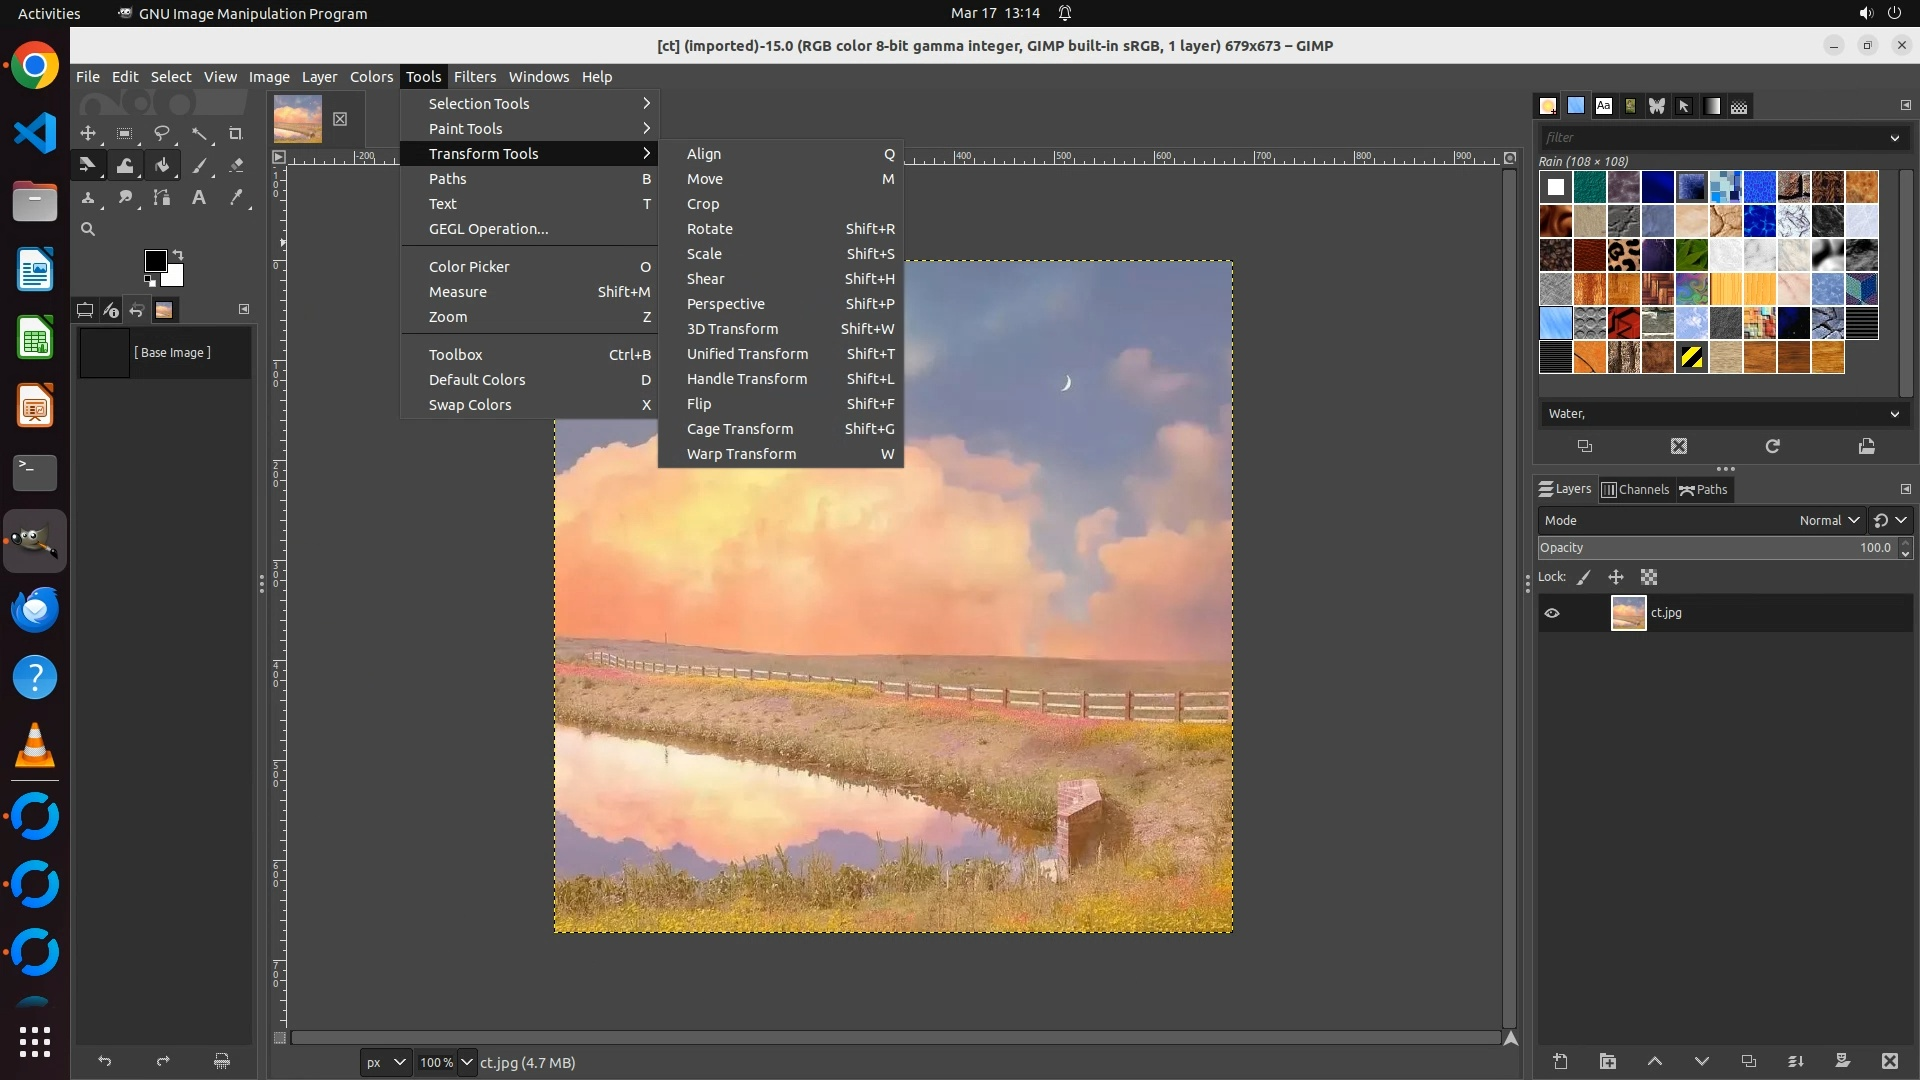Refresh patterns with the reload icon
The height and width of the screenshot is (1080, 1920).
click(x=1772, y=446)
